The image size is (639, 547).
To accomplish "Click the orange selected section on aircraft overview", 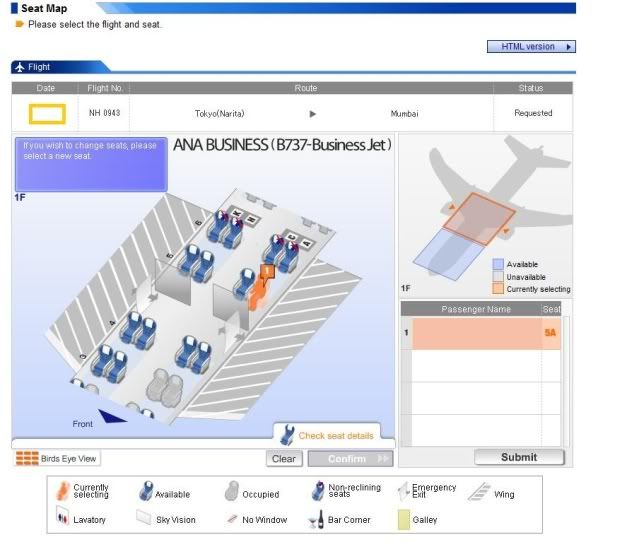I will click(x=479, y=218).
